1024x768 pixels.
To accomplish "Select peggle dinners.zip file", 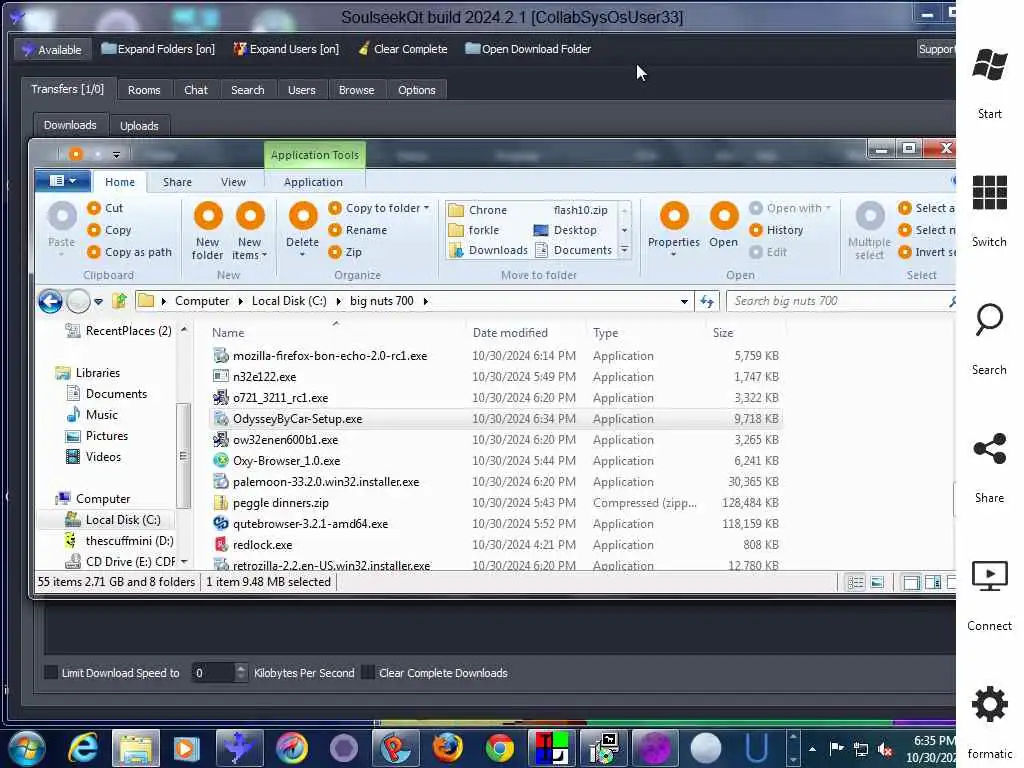I will (281, 503).
